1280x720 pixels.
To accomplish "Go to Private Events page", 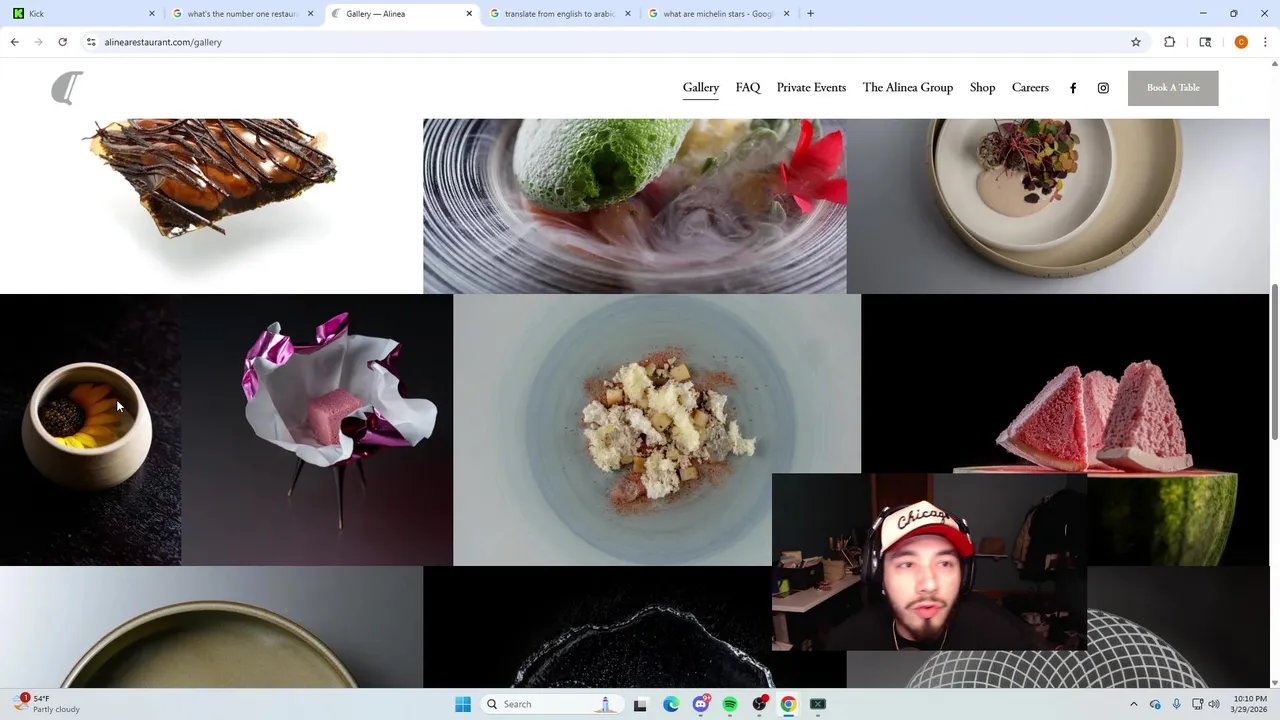I will click(811, 88).
